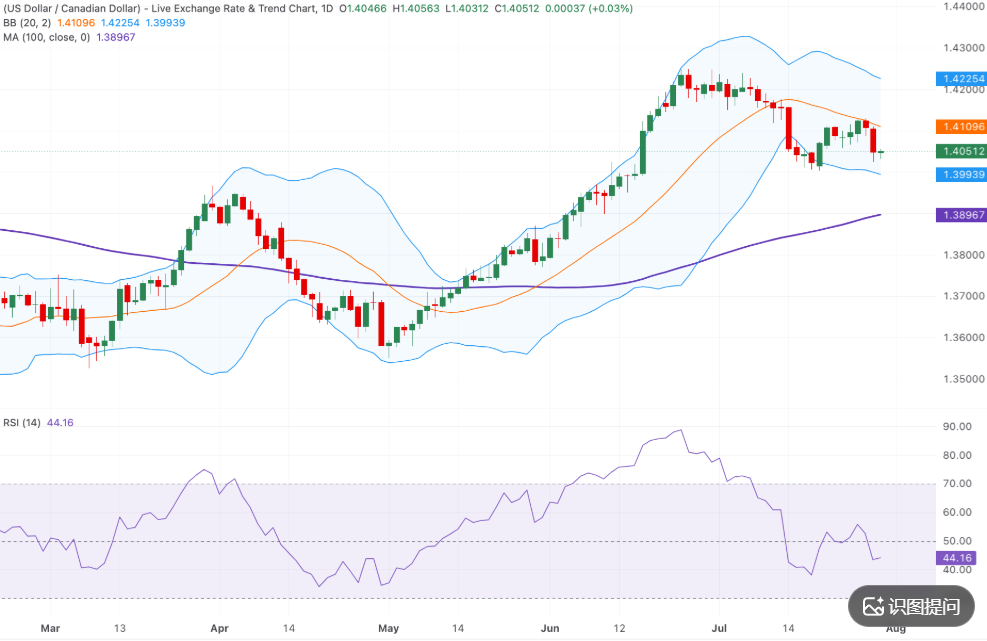Click the 60.00 RSI axis label
The image size is (987, 641).
point(957,512)
